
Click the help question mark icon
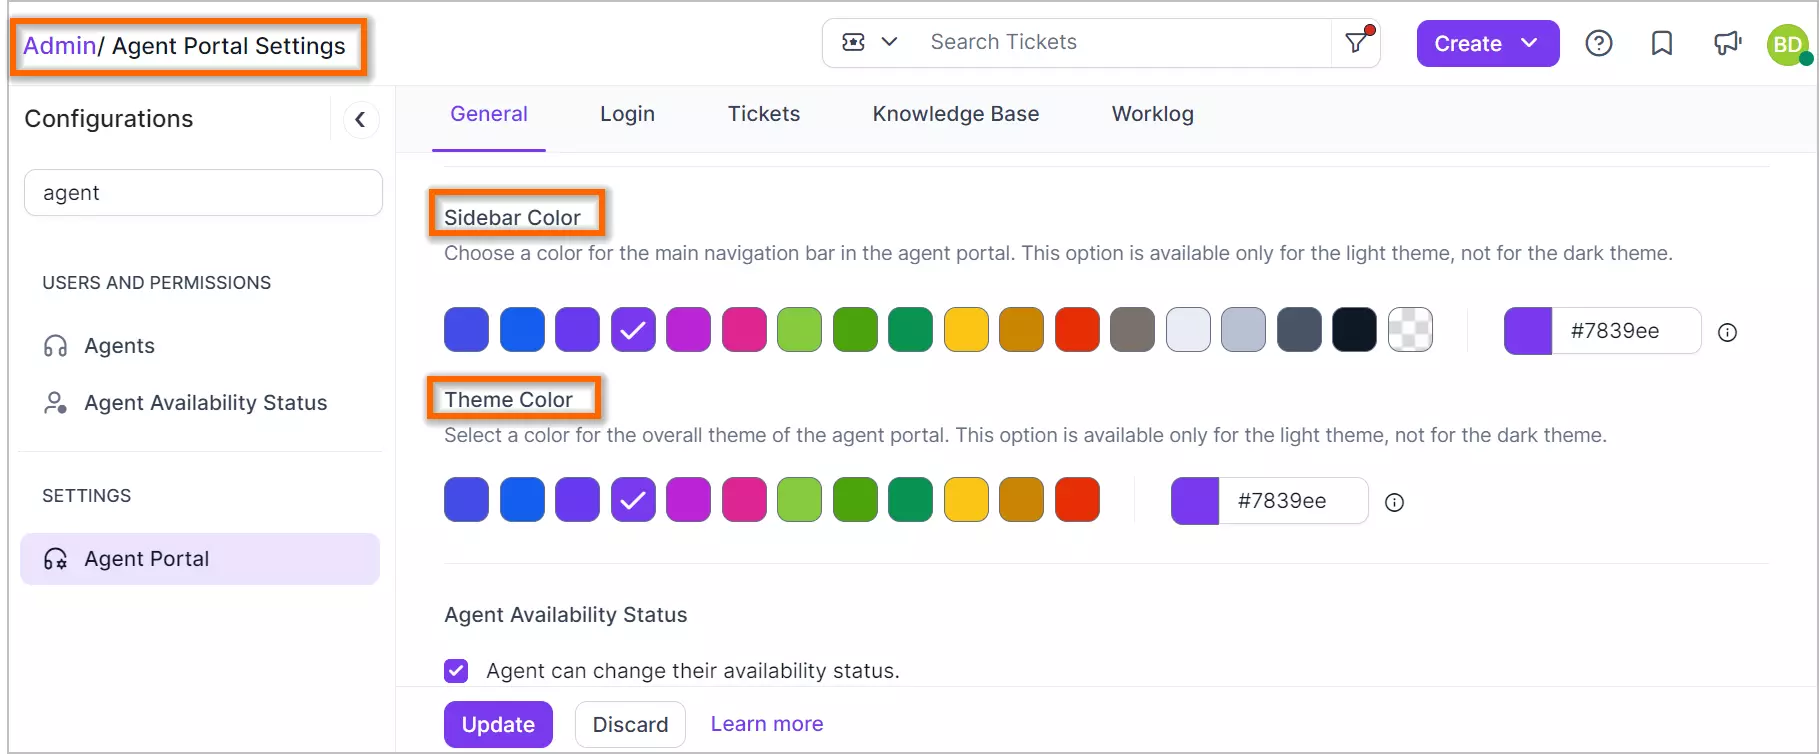1598,43
